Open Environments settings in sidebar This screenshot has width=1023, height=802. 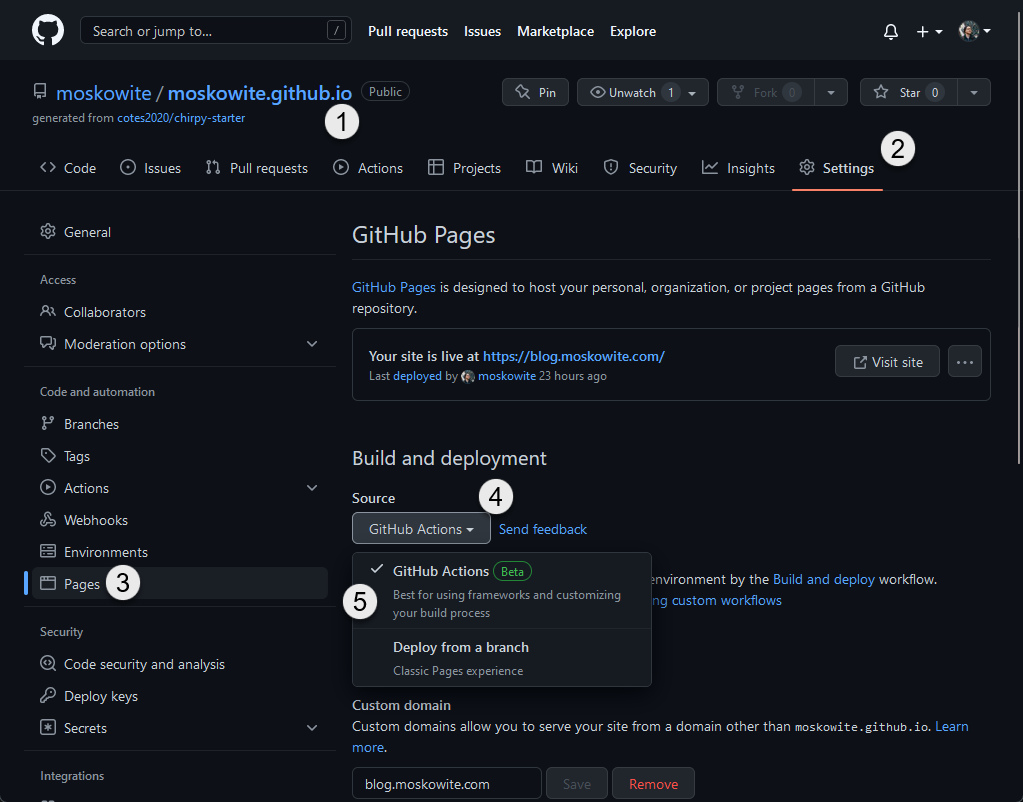tap(180, 552)
